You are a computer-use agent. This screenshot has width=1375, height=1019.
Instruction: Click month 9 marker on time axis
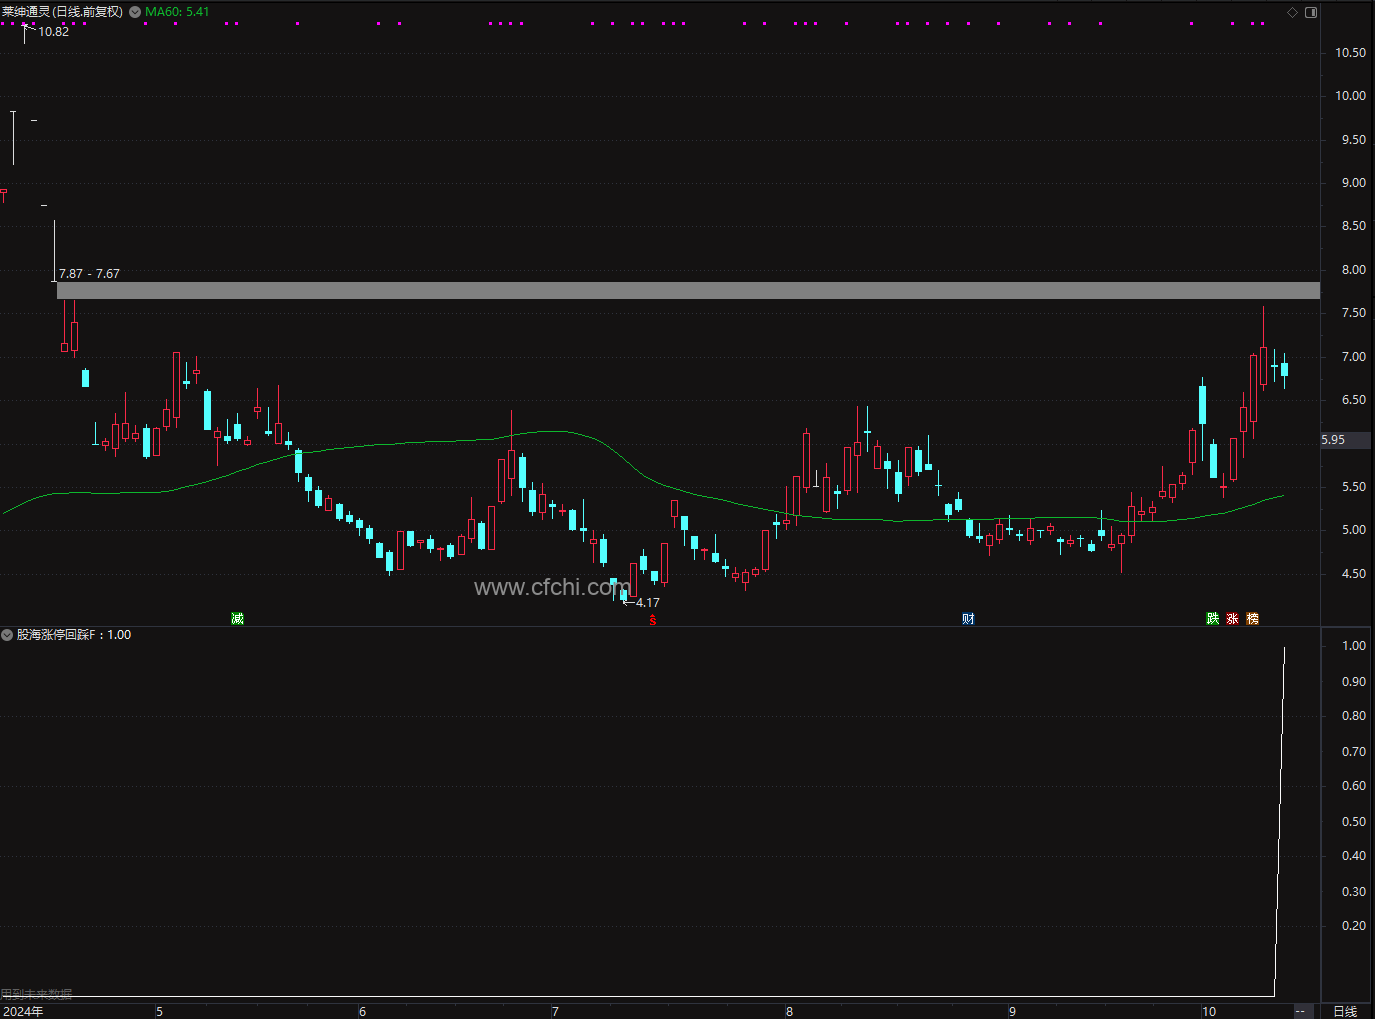click(x=1012, y=1011)
